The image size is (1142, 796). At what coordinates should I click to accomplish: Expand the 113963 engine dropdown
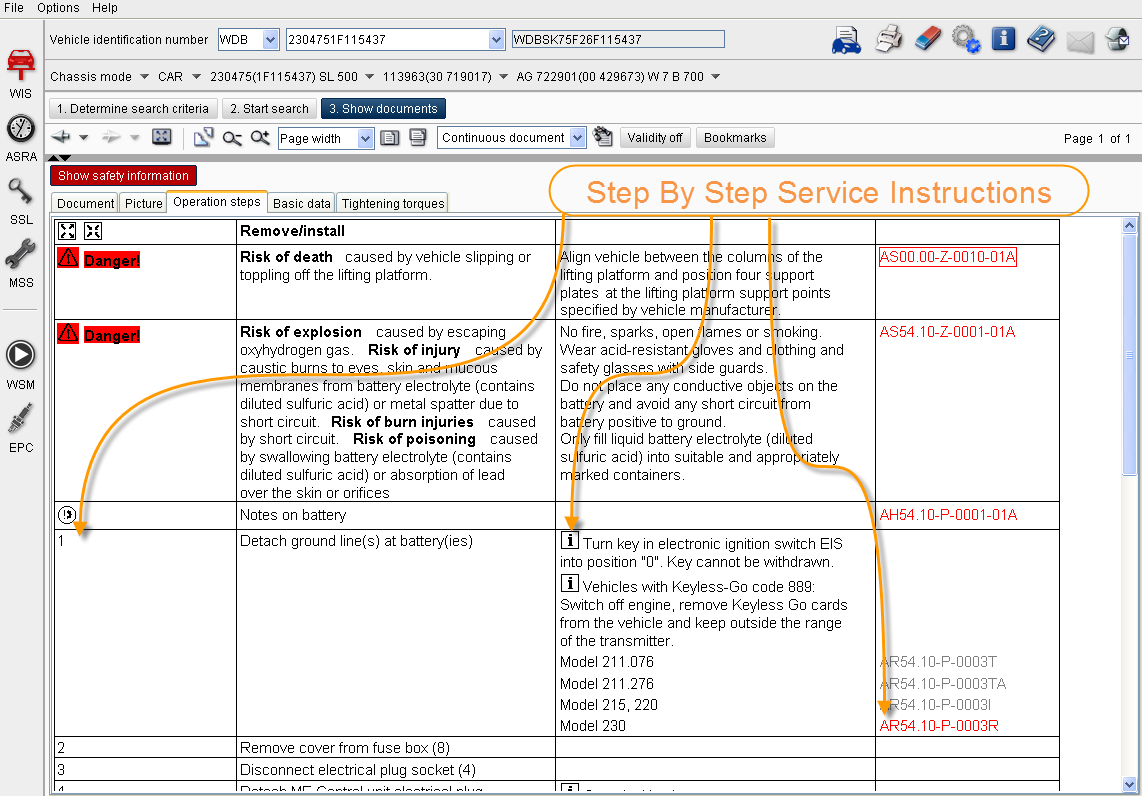[503, 76]
